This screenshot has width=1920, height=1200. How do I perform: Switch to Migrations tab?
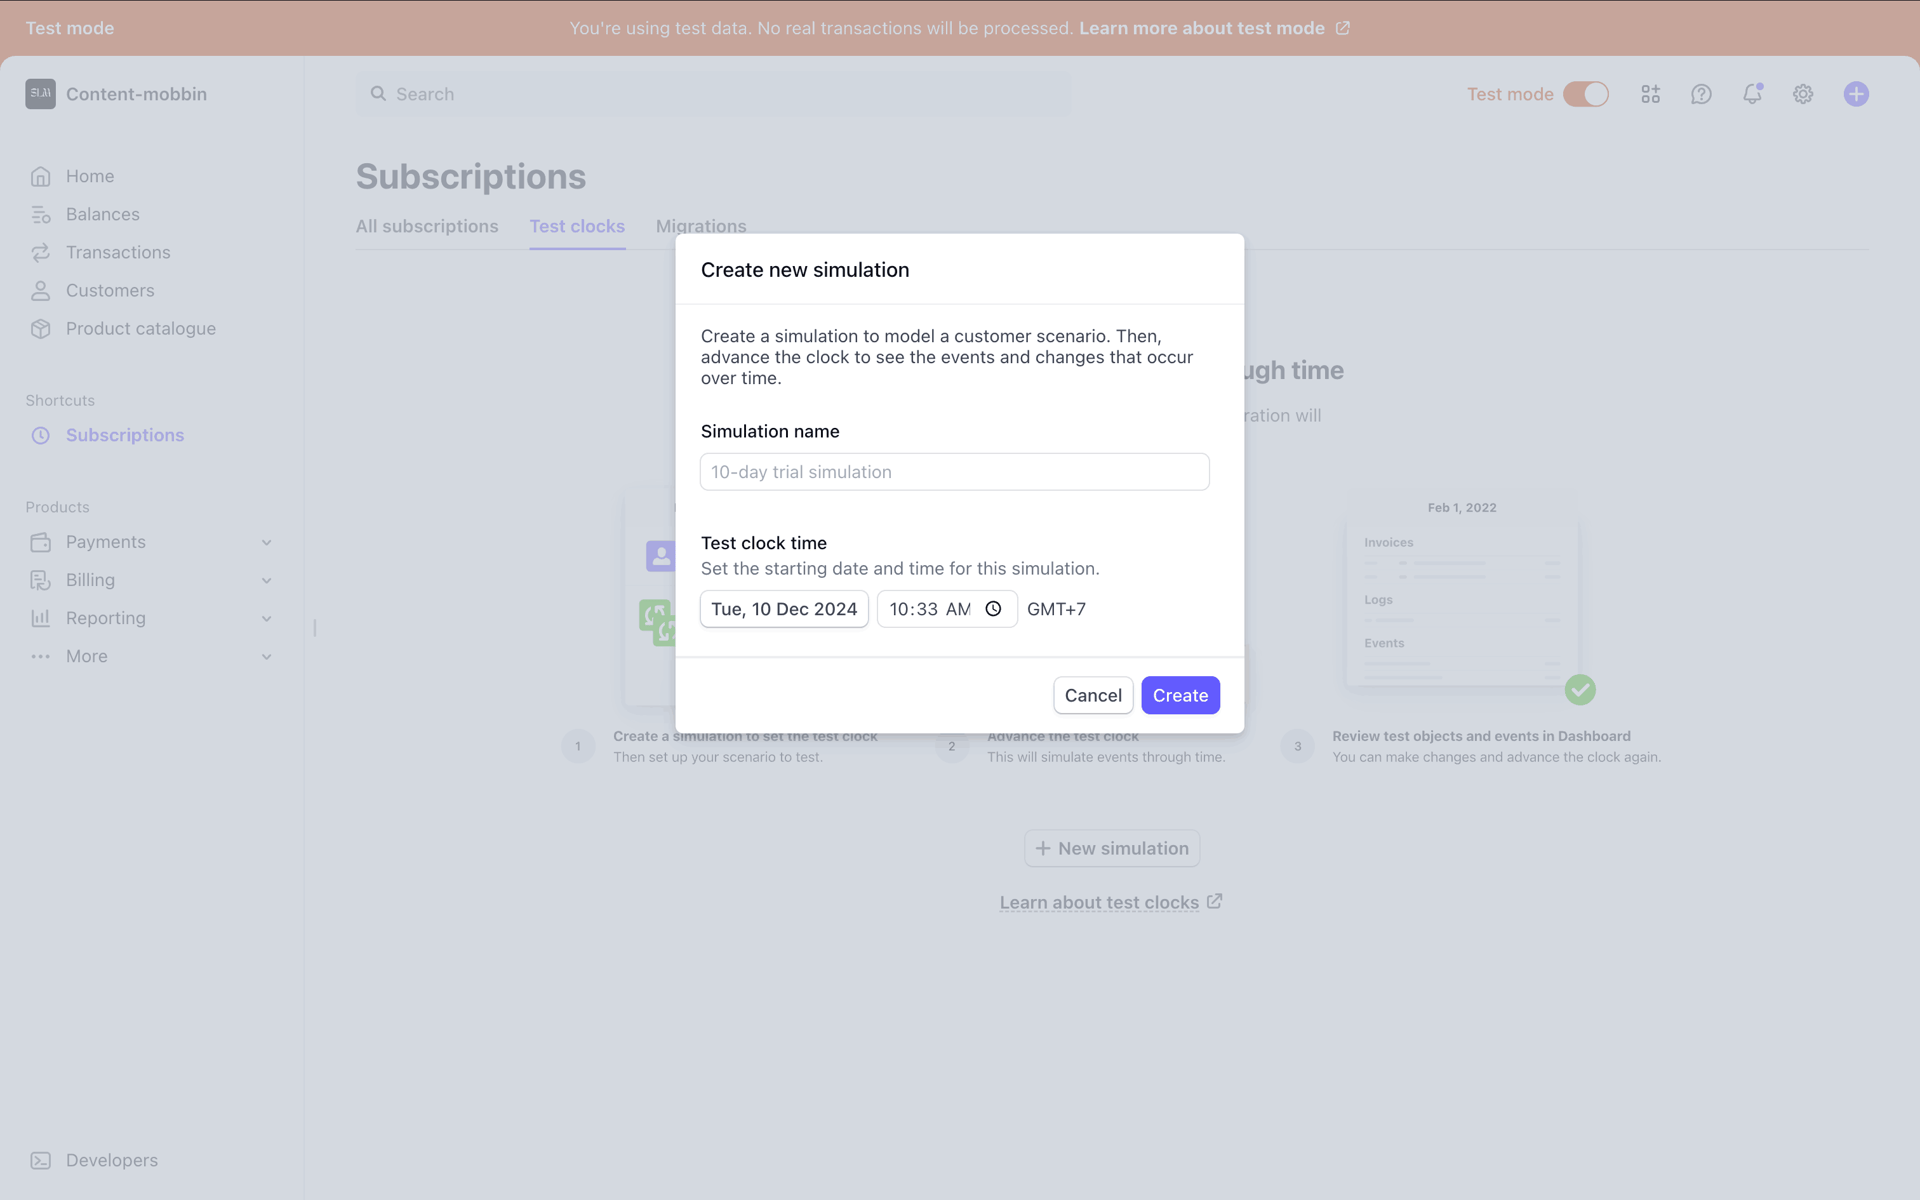click(x=701, y=226)
